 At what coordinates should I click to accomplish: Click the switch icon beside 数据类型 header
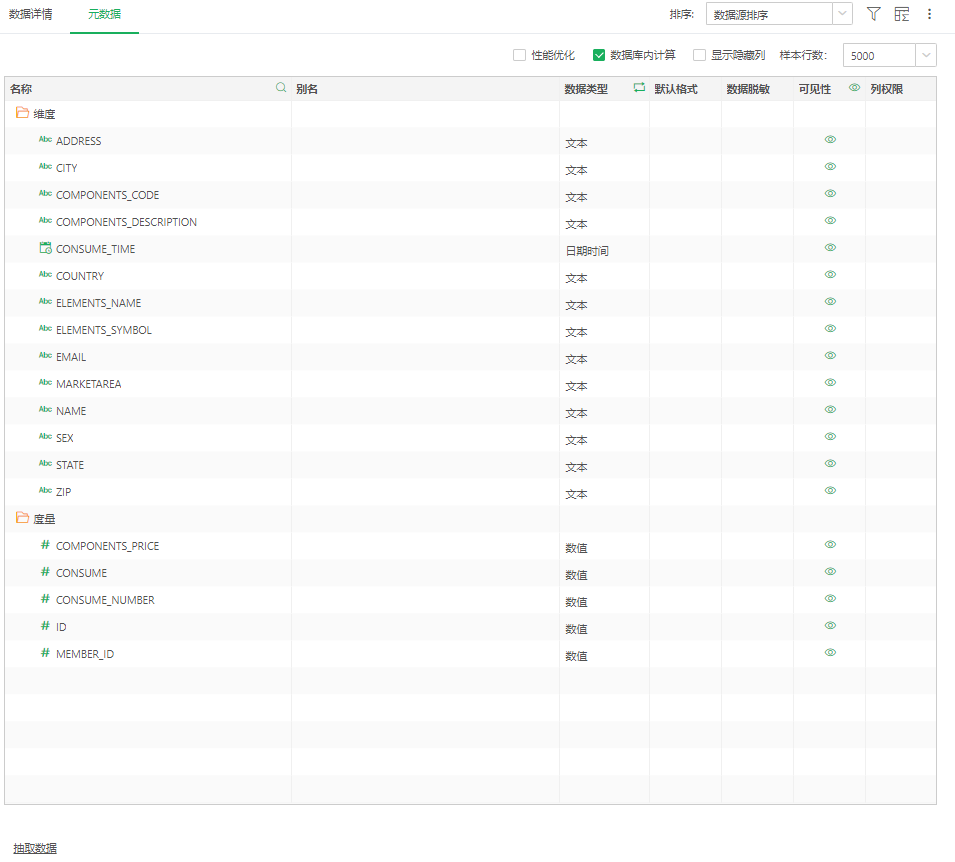[x=639, y=88]
